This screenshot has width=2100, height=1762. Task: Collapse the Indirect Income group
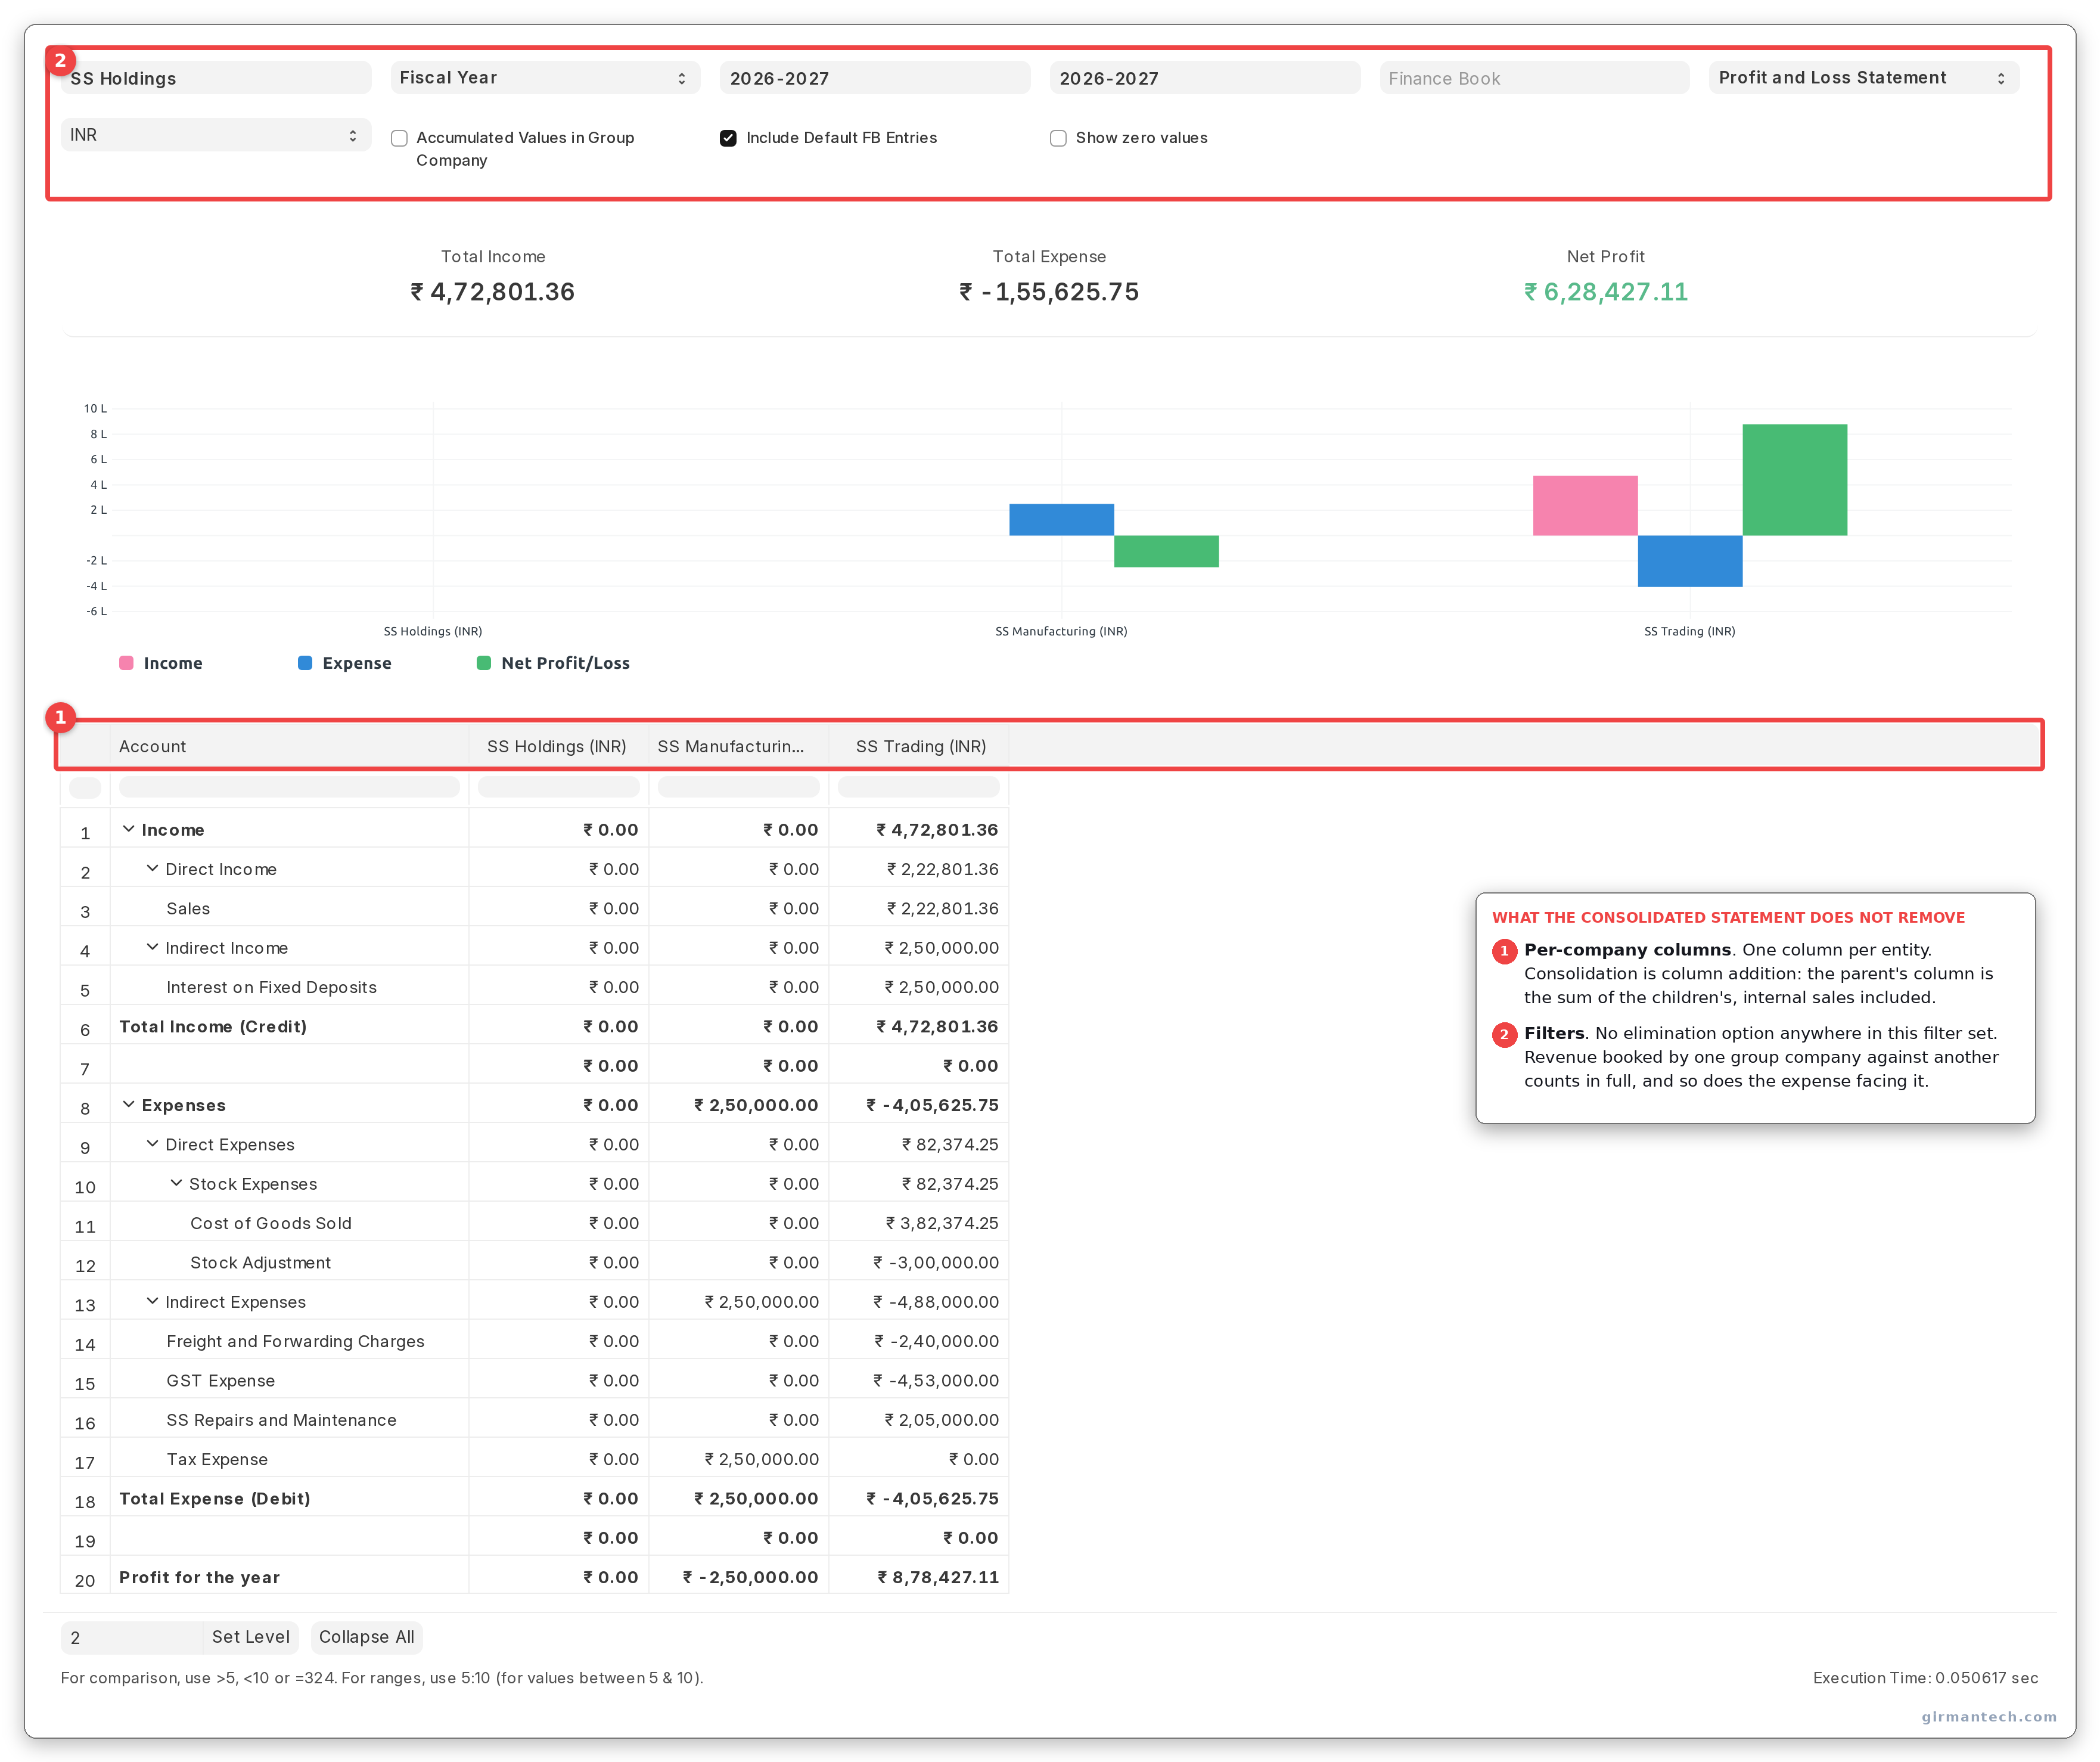click(x=152, y=947)
